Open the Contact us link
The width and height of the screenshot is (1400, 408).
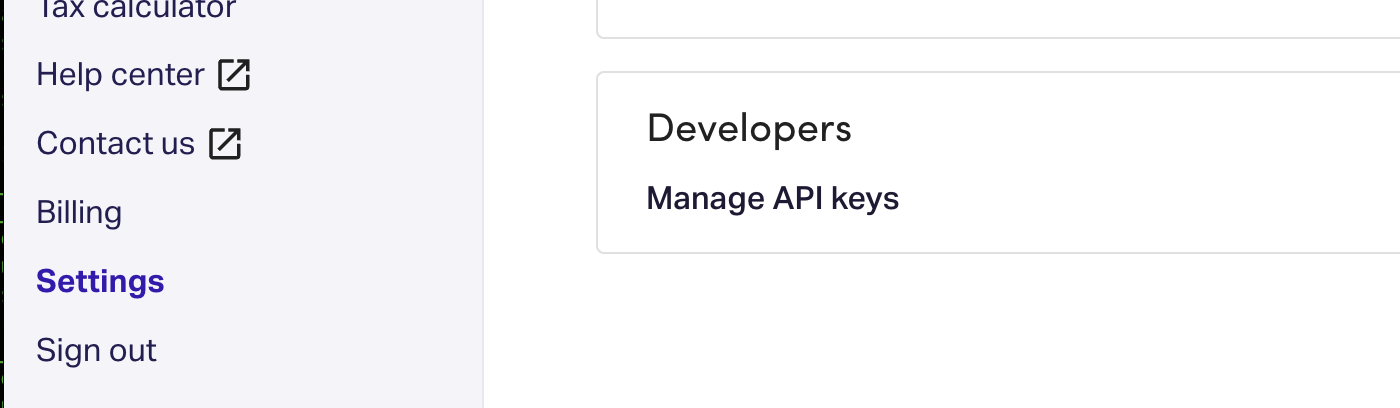click(x=115, y=144)
